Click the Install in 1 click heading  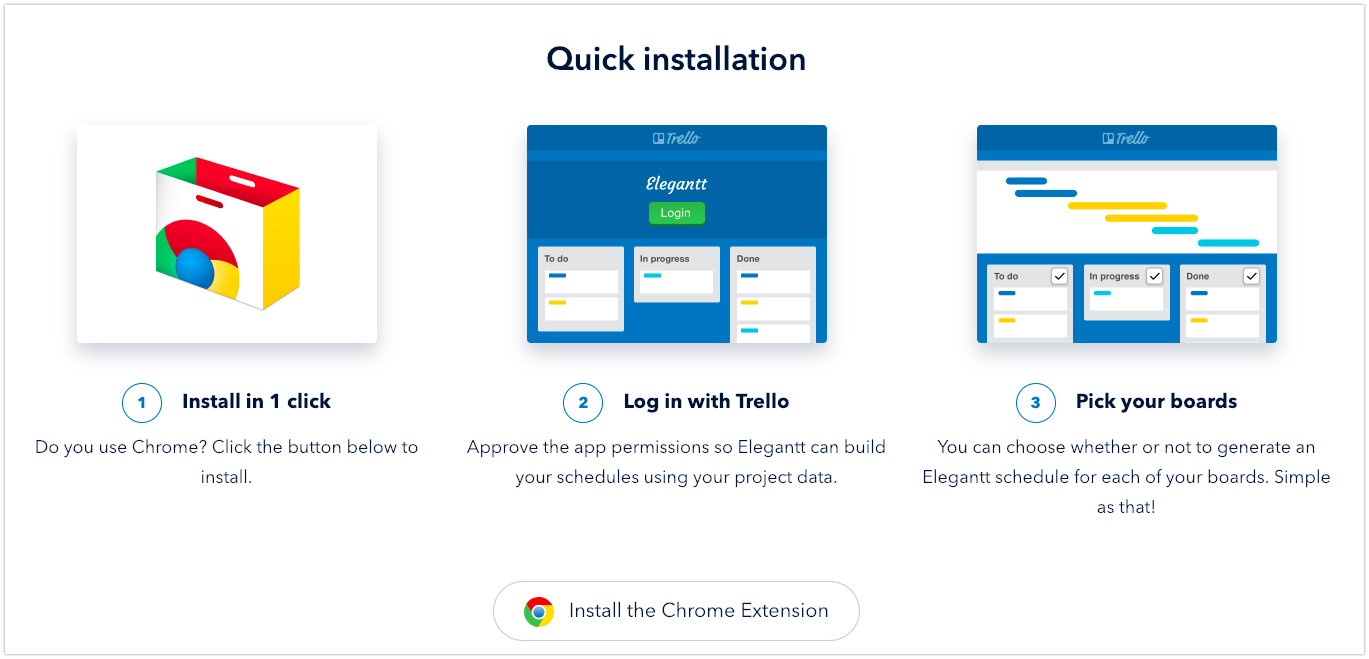(256, 402)
